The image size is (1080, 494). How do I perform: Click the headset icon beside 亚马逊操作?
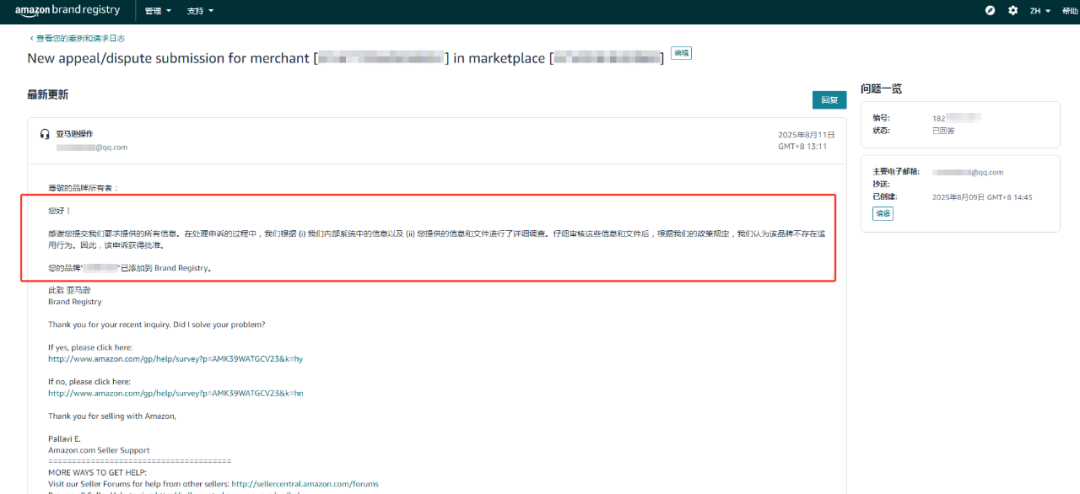[x=45, y=134]
